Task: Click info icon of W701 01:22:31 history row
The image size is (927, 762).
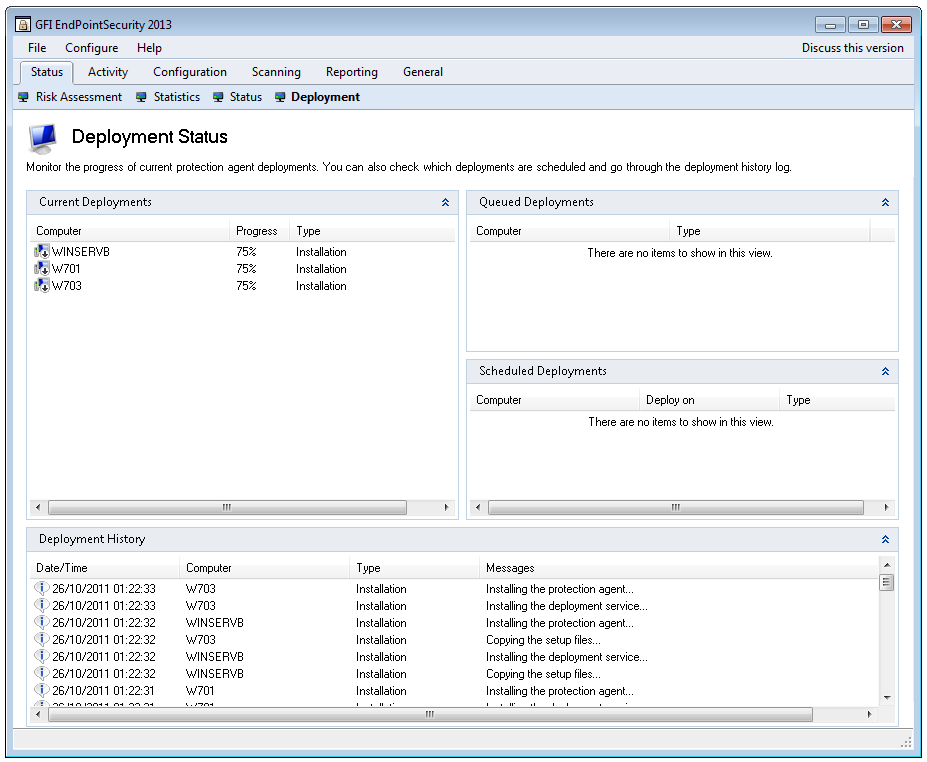Action: (x=41, y=690)
